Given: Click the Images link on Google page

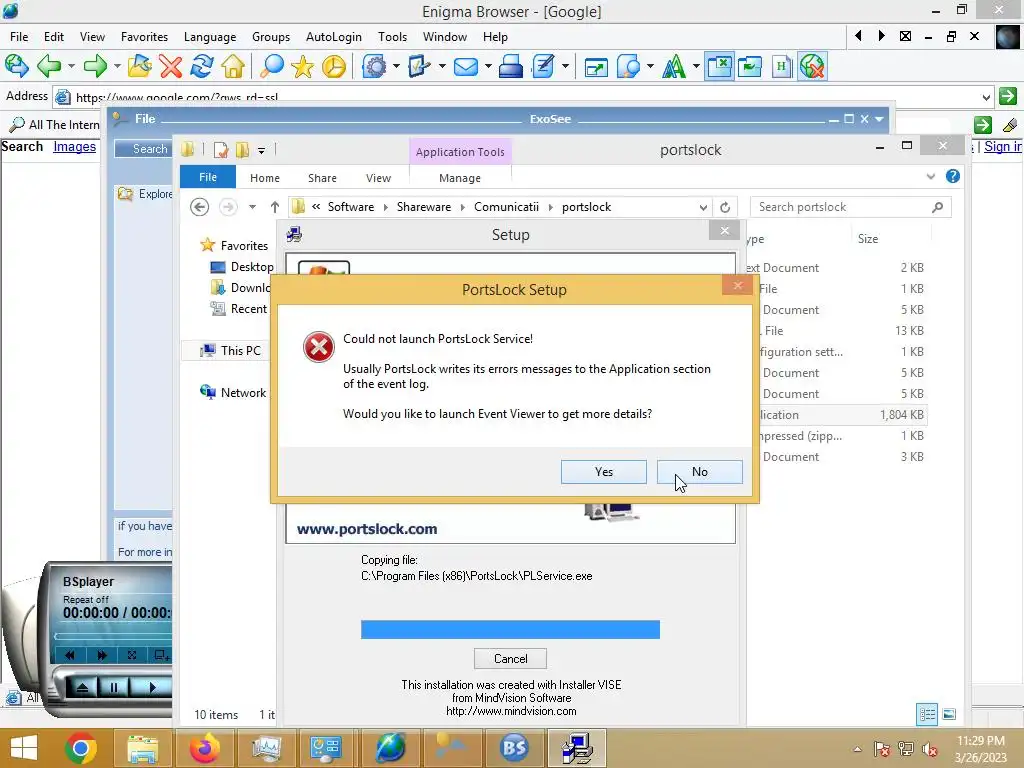Looking at the screenshot, I should tap(74, 146).
